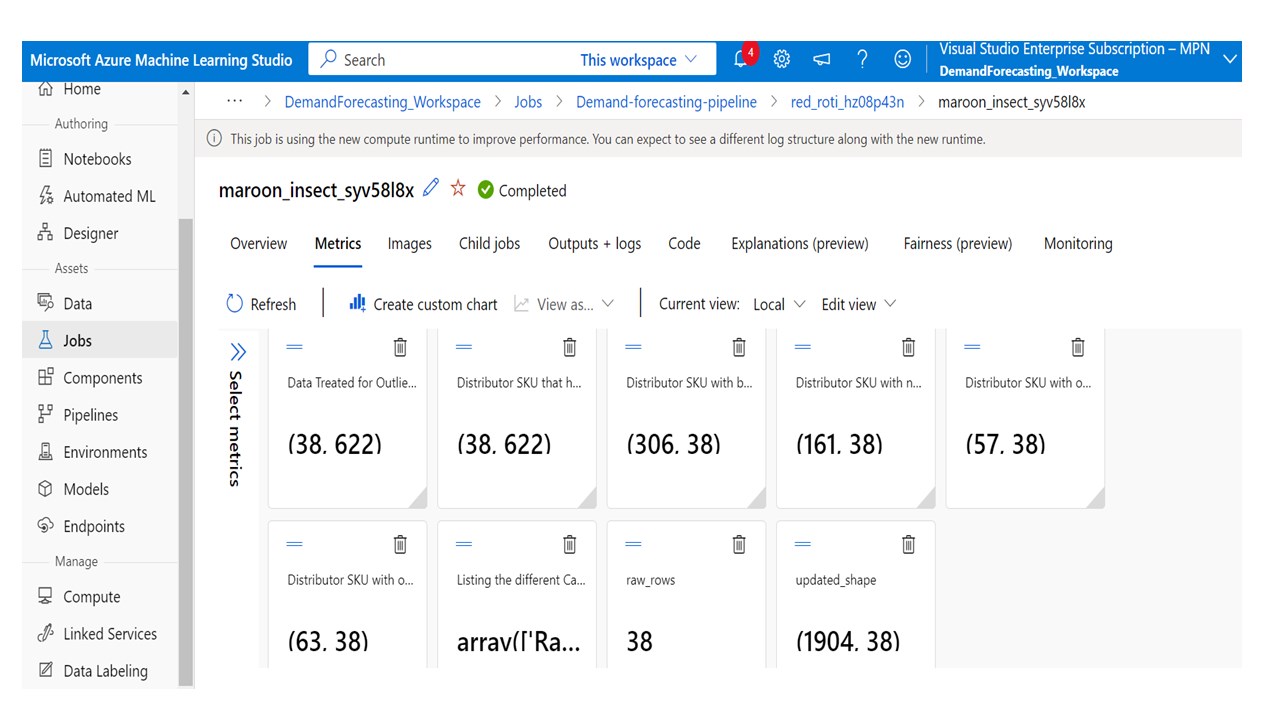Delete the updated_shape metric card
The width and height of the screenshot is (1280, 720).
tap(908, 544)
